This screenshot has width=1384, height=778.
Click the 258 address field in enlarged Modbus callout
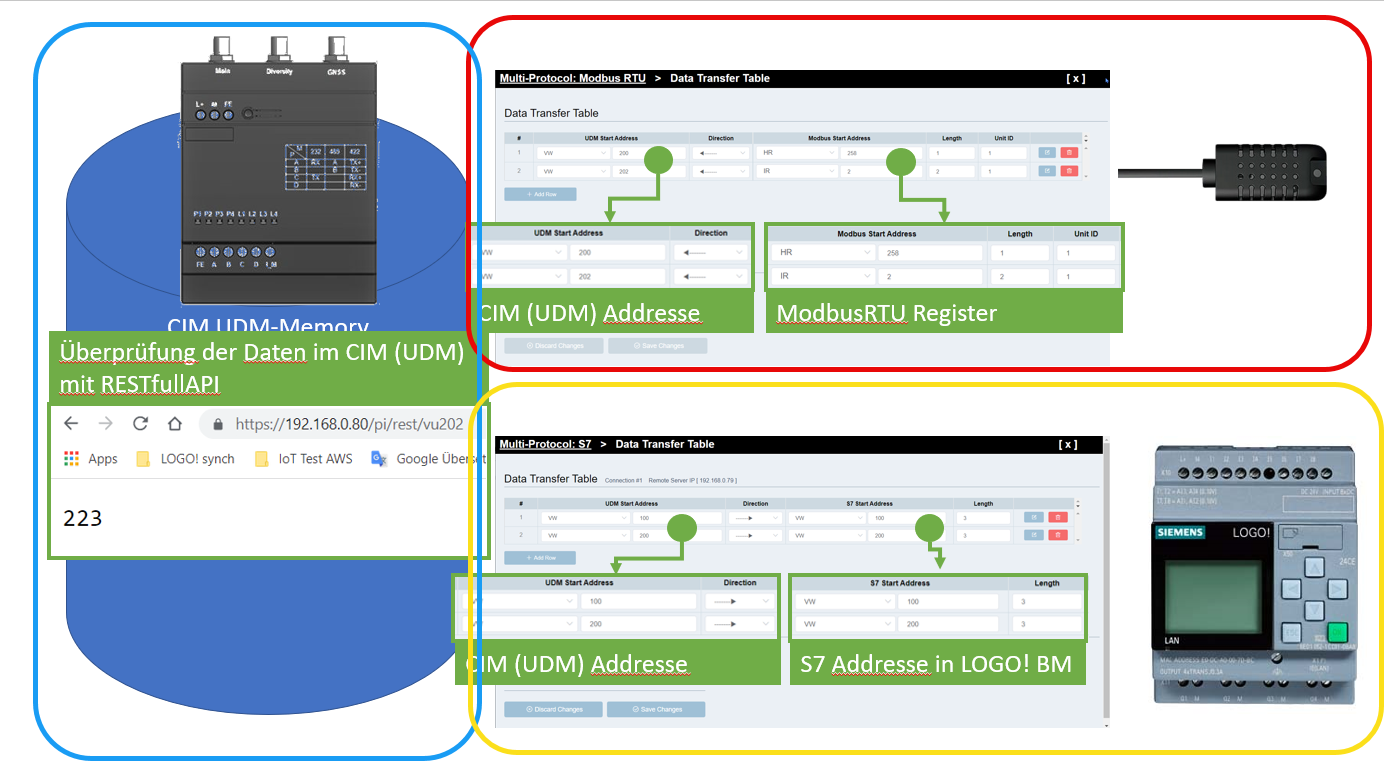[x=931, y=253]
